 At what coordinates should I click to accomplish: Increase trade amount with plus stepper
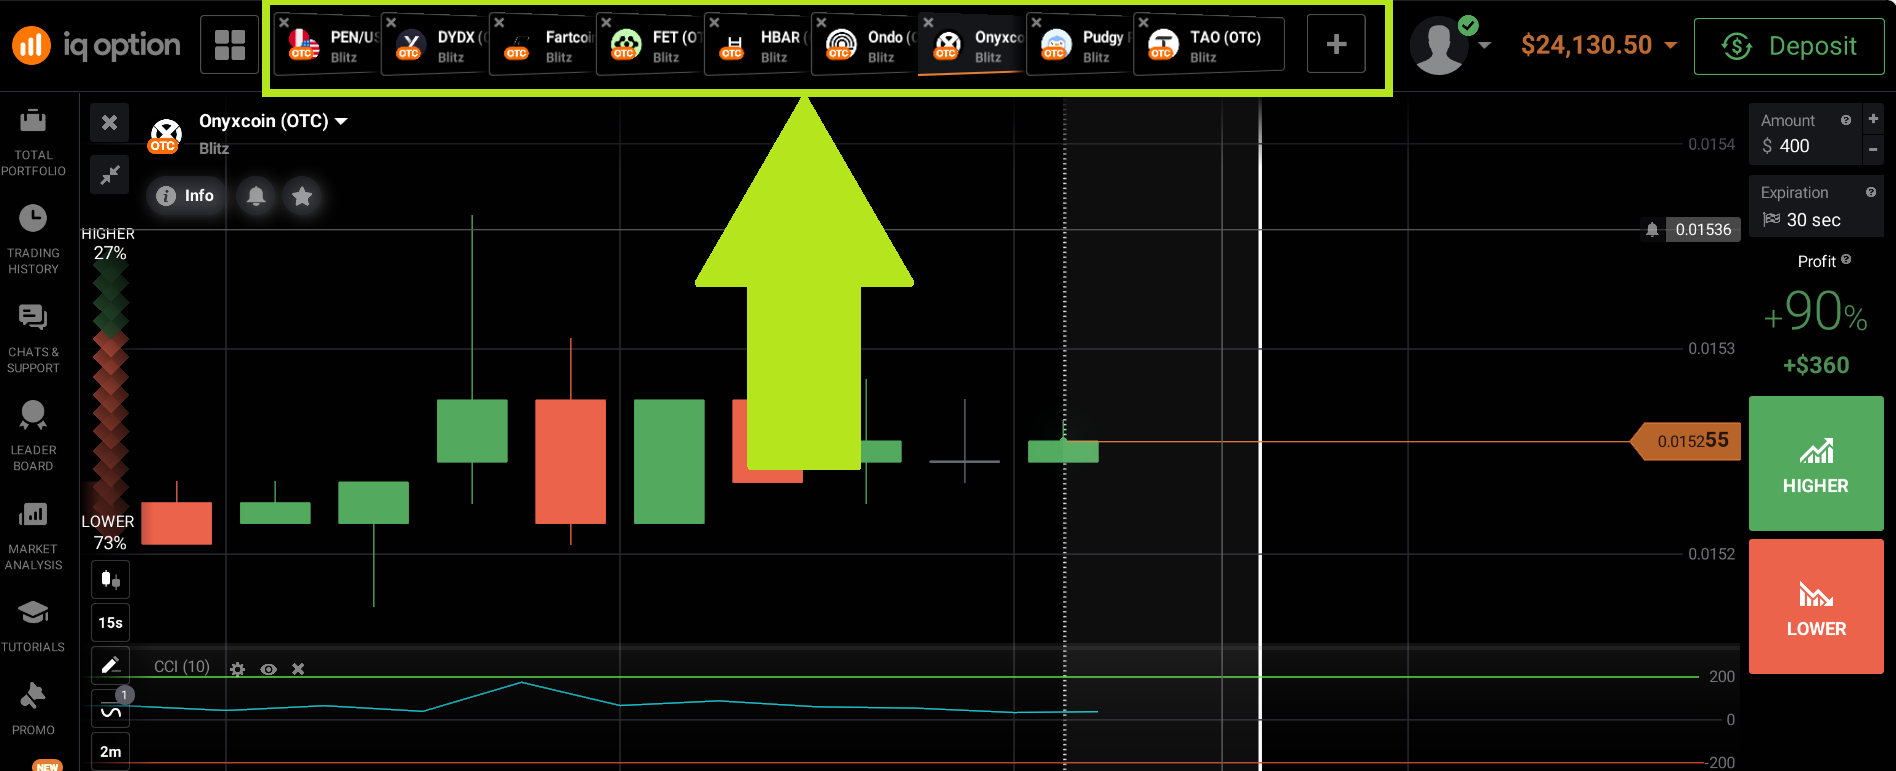tap(1873, 119)
